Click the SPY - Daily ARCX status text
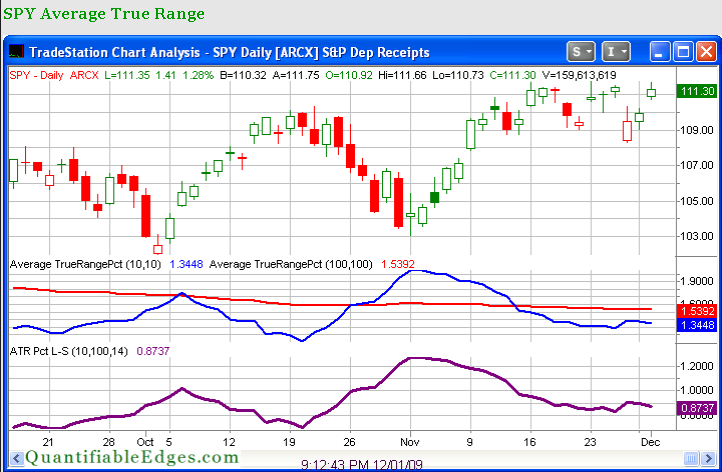The image size is (722, 472). tap(54, 75)
